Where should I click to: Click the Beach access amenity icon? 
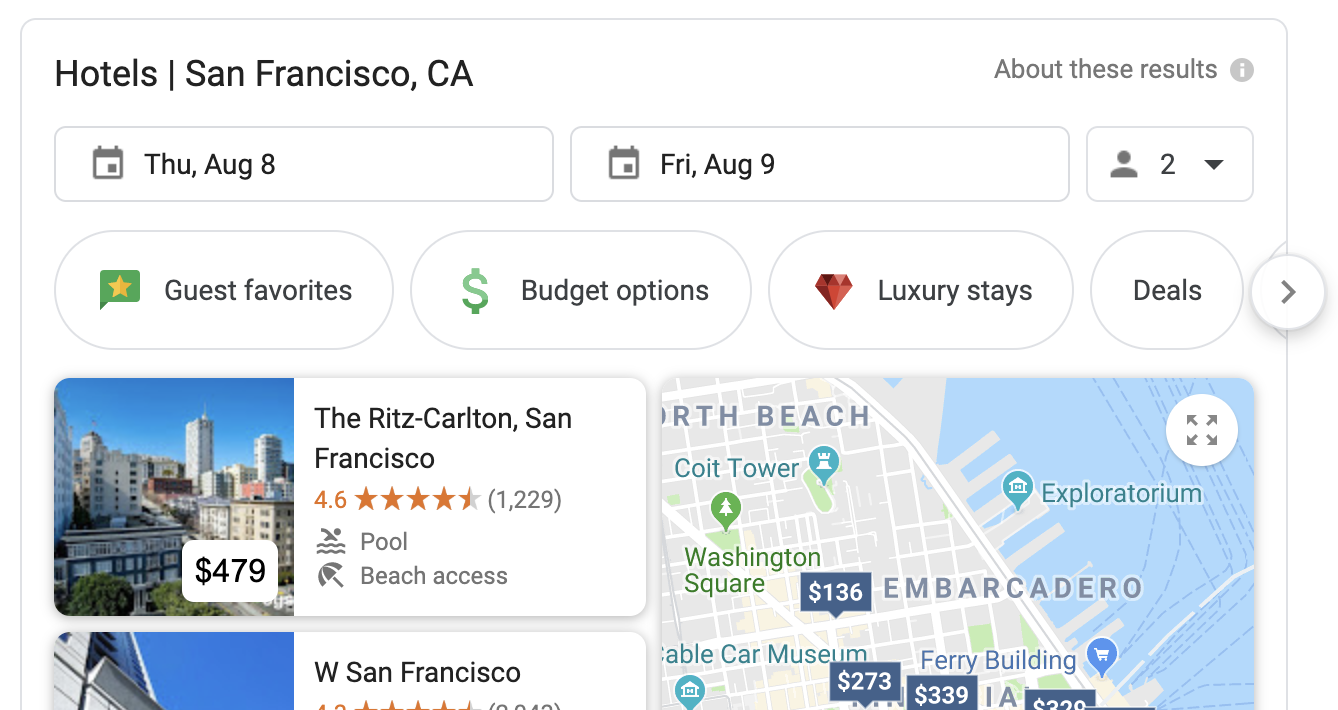pyautogui.click(x=330, y=576)
